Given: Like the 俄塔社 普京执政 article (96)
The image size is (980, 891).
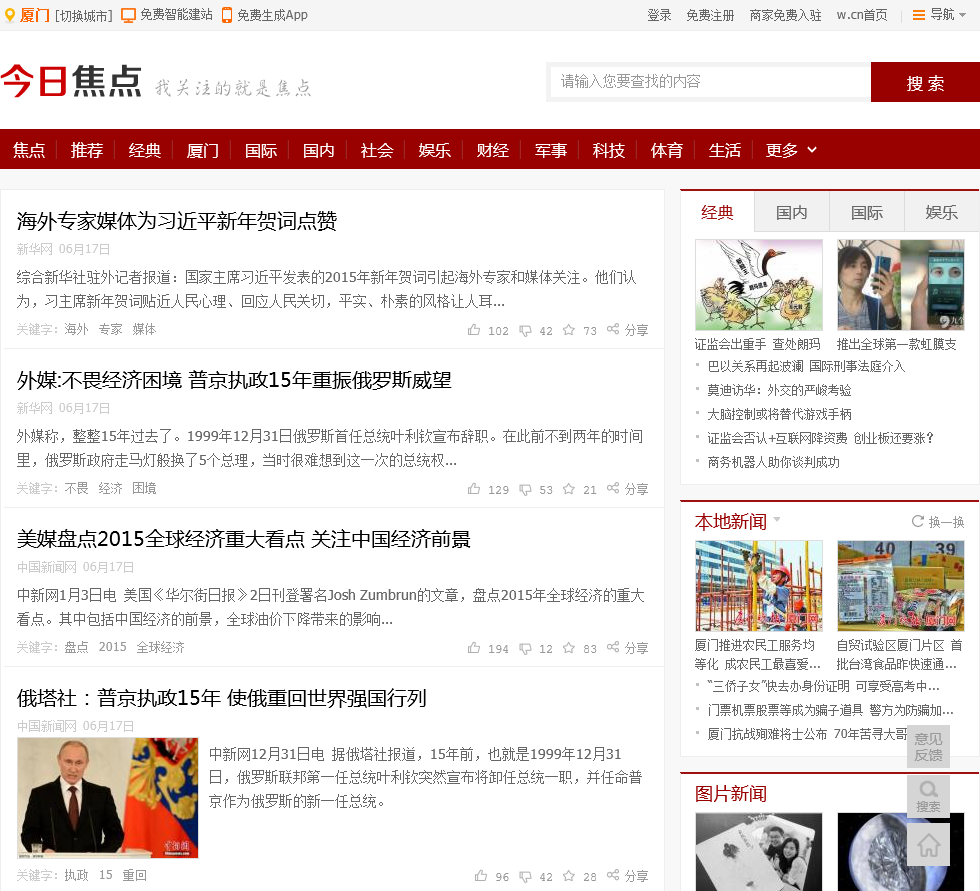Looking at the screenshot, I should (481, 876).
